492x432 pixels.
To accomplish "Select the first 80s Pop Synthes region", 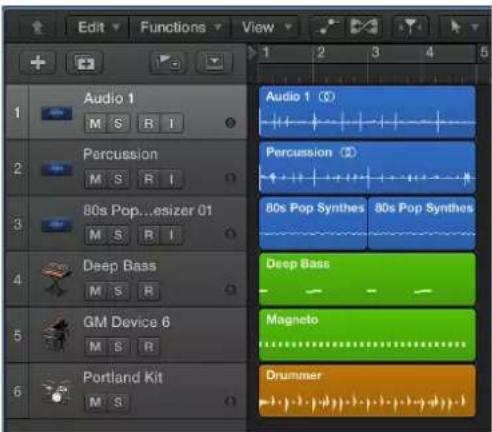I will click(x=313, y=224).
